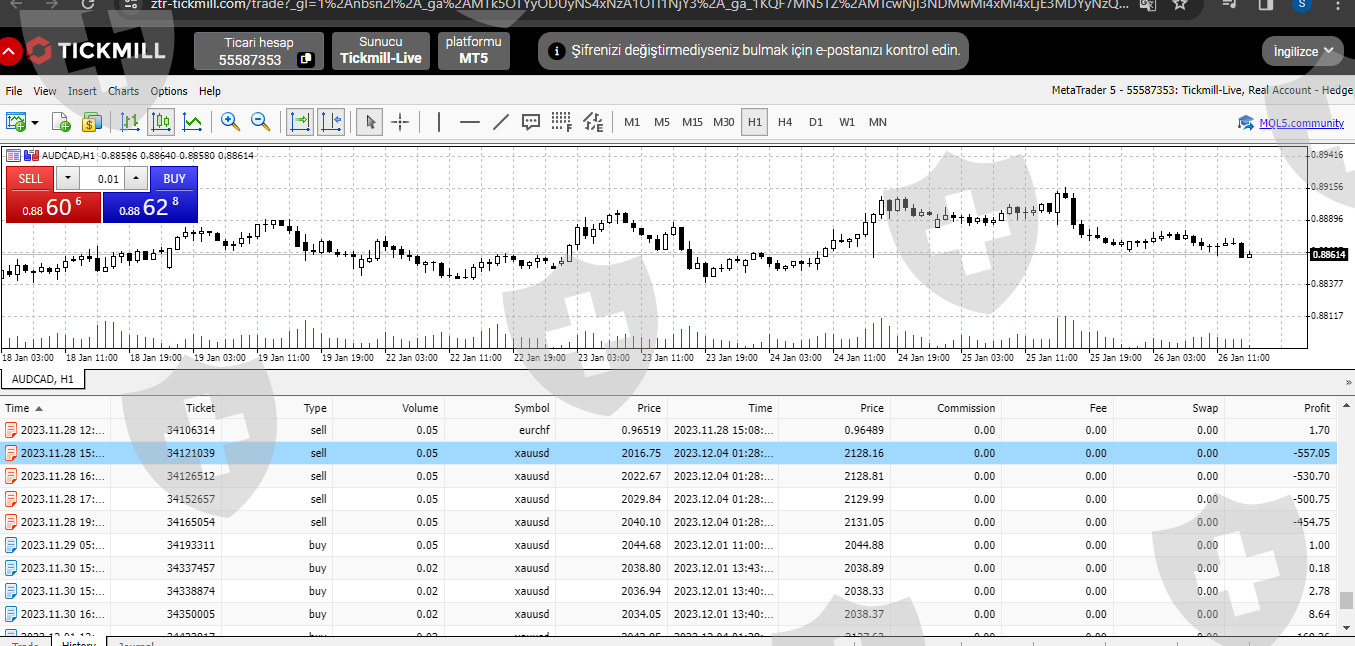Select the horizontal line drawing tool
Image resolution: width=1355 pixels, height=646 pixels.
point(469,122)
